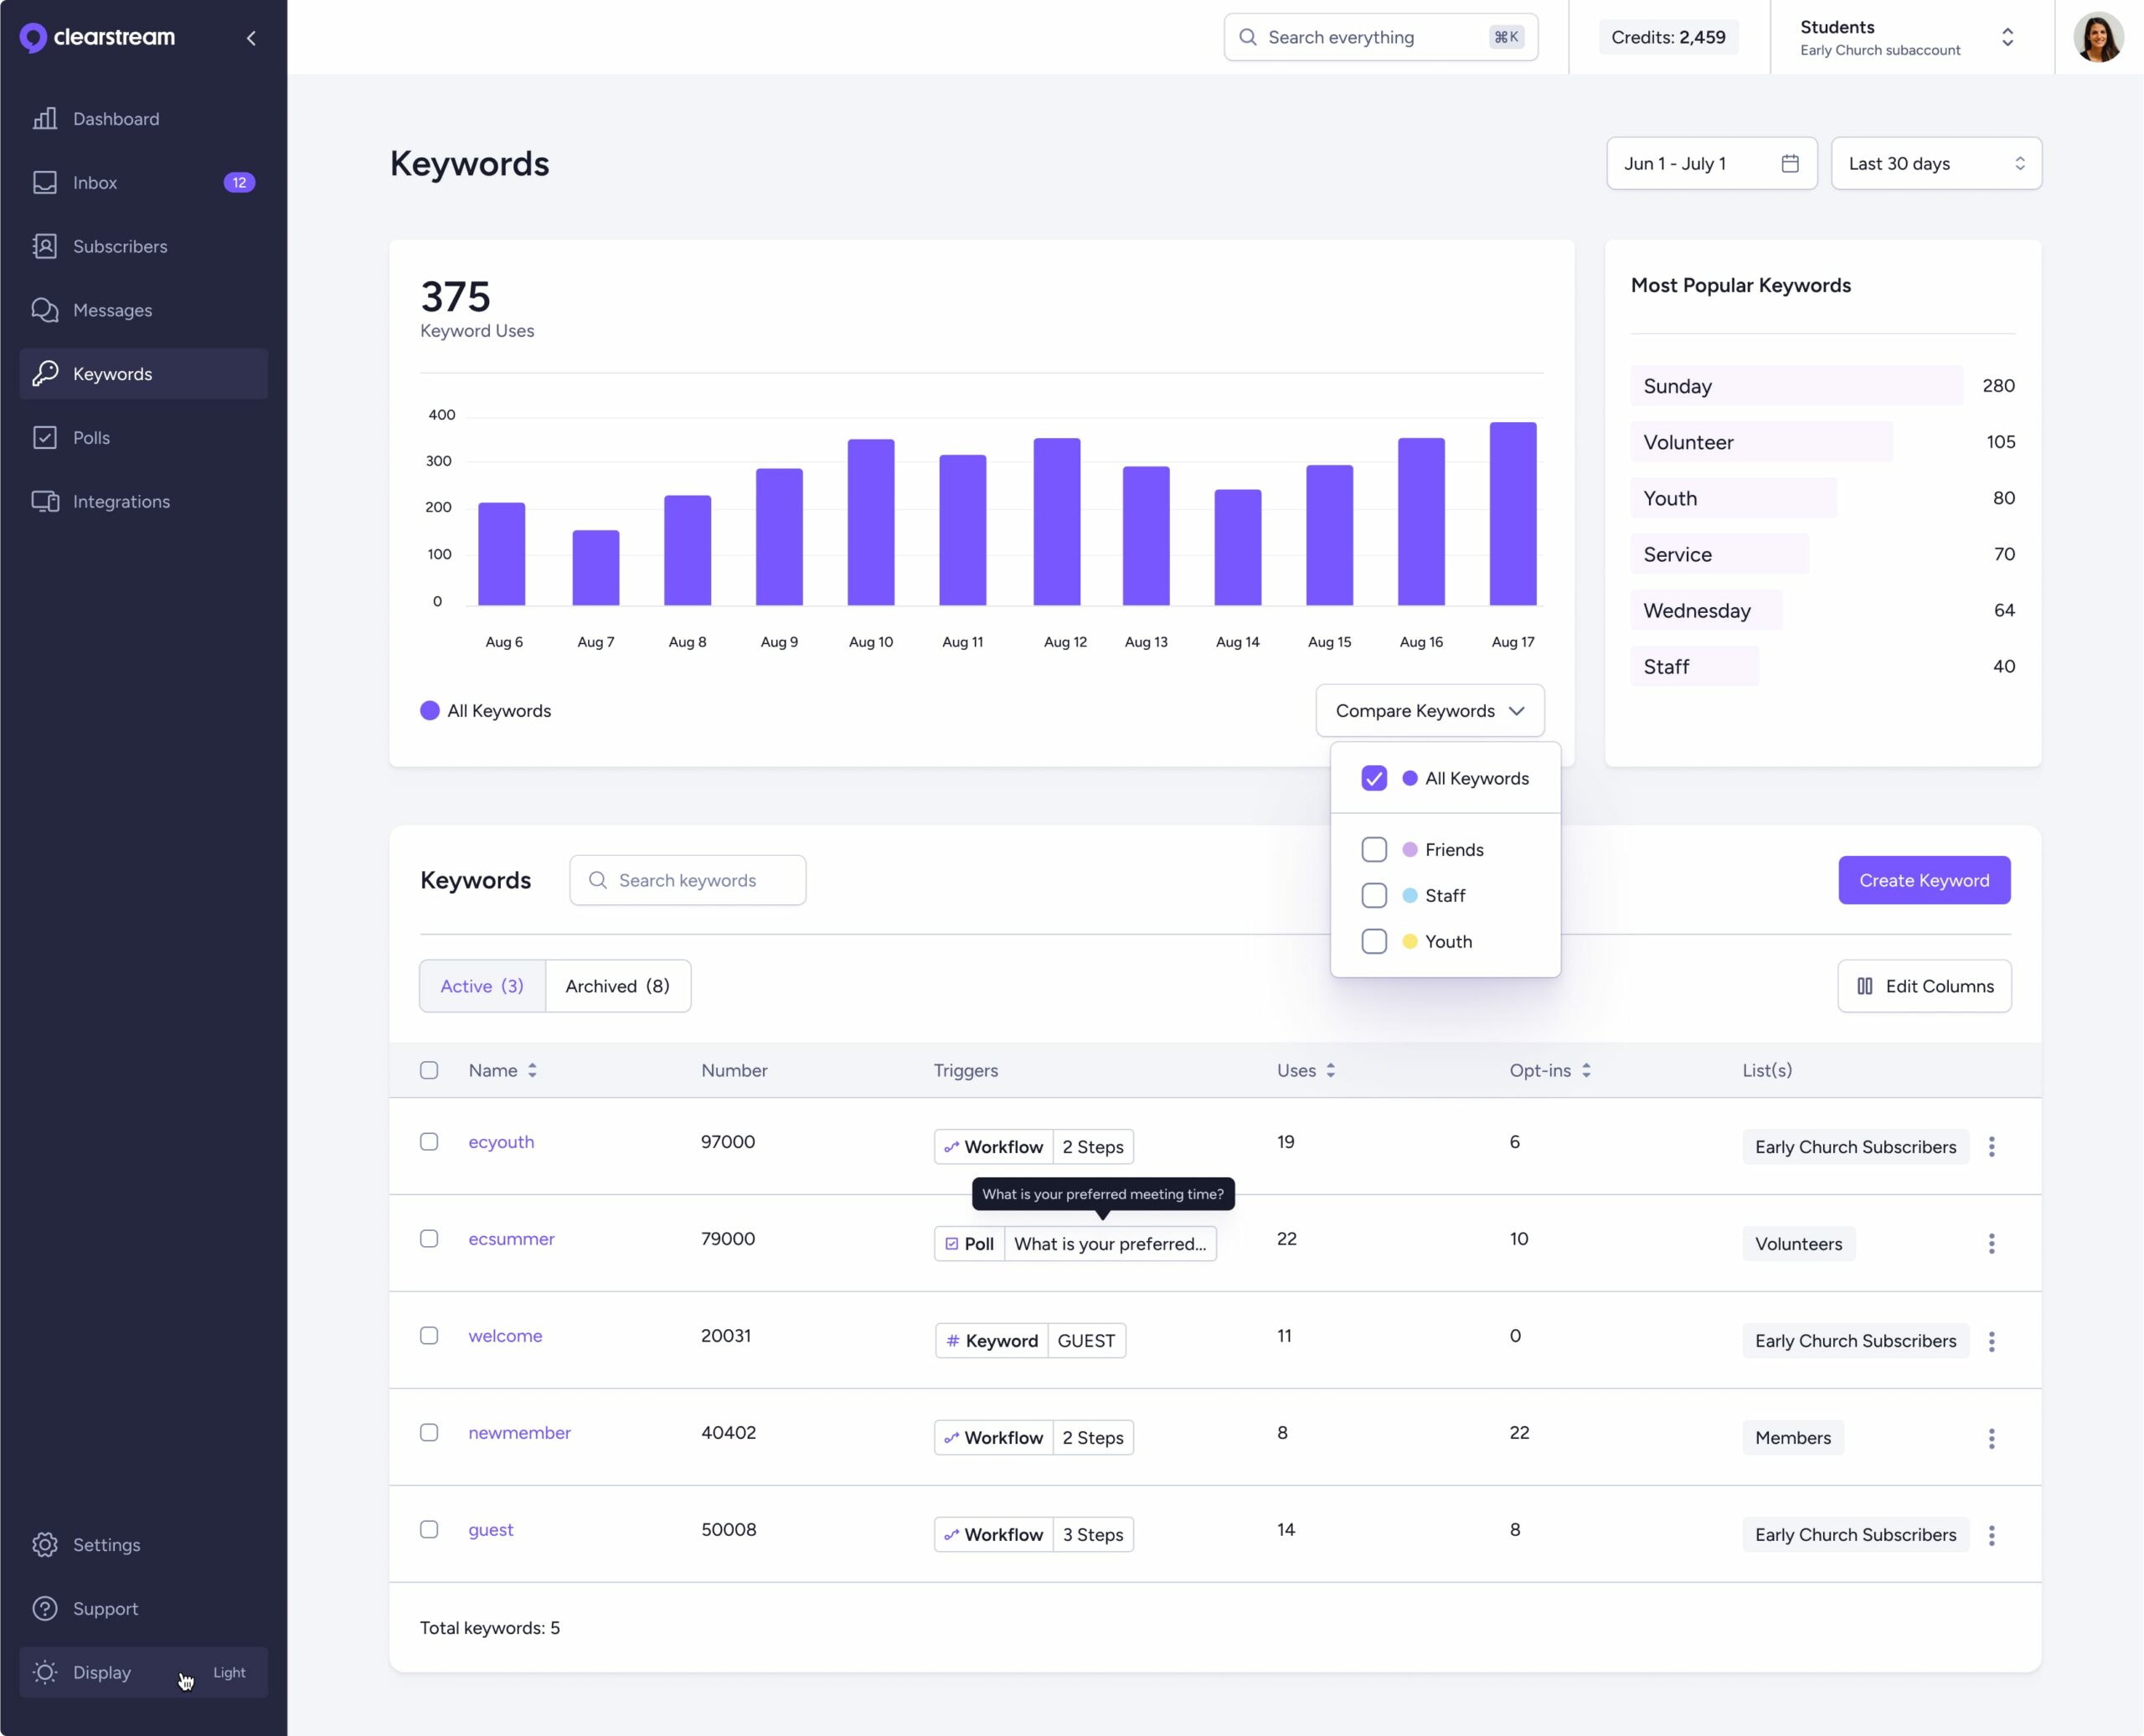Click the Aug 7 bar in chart
Screen dimensions: 2144x1736
[x=596, y=568]
